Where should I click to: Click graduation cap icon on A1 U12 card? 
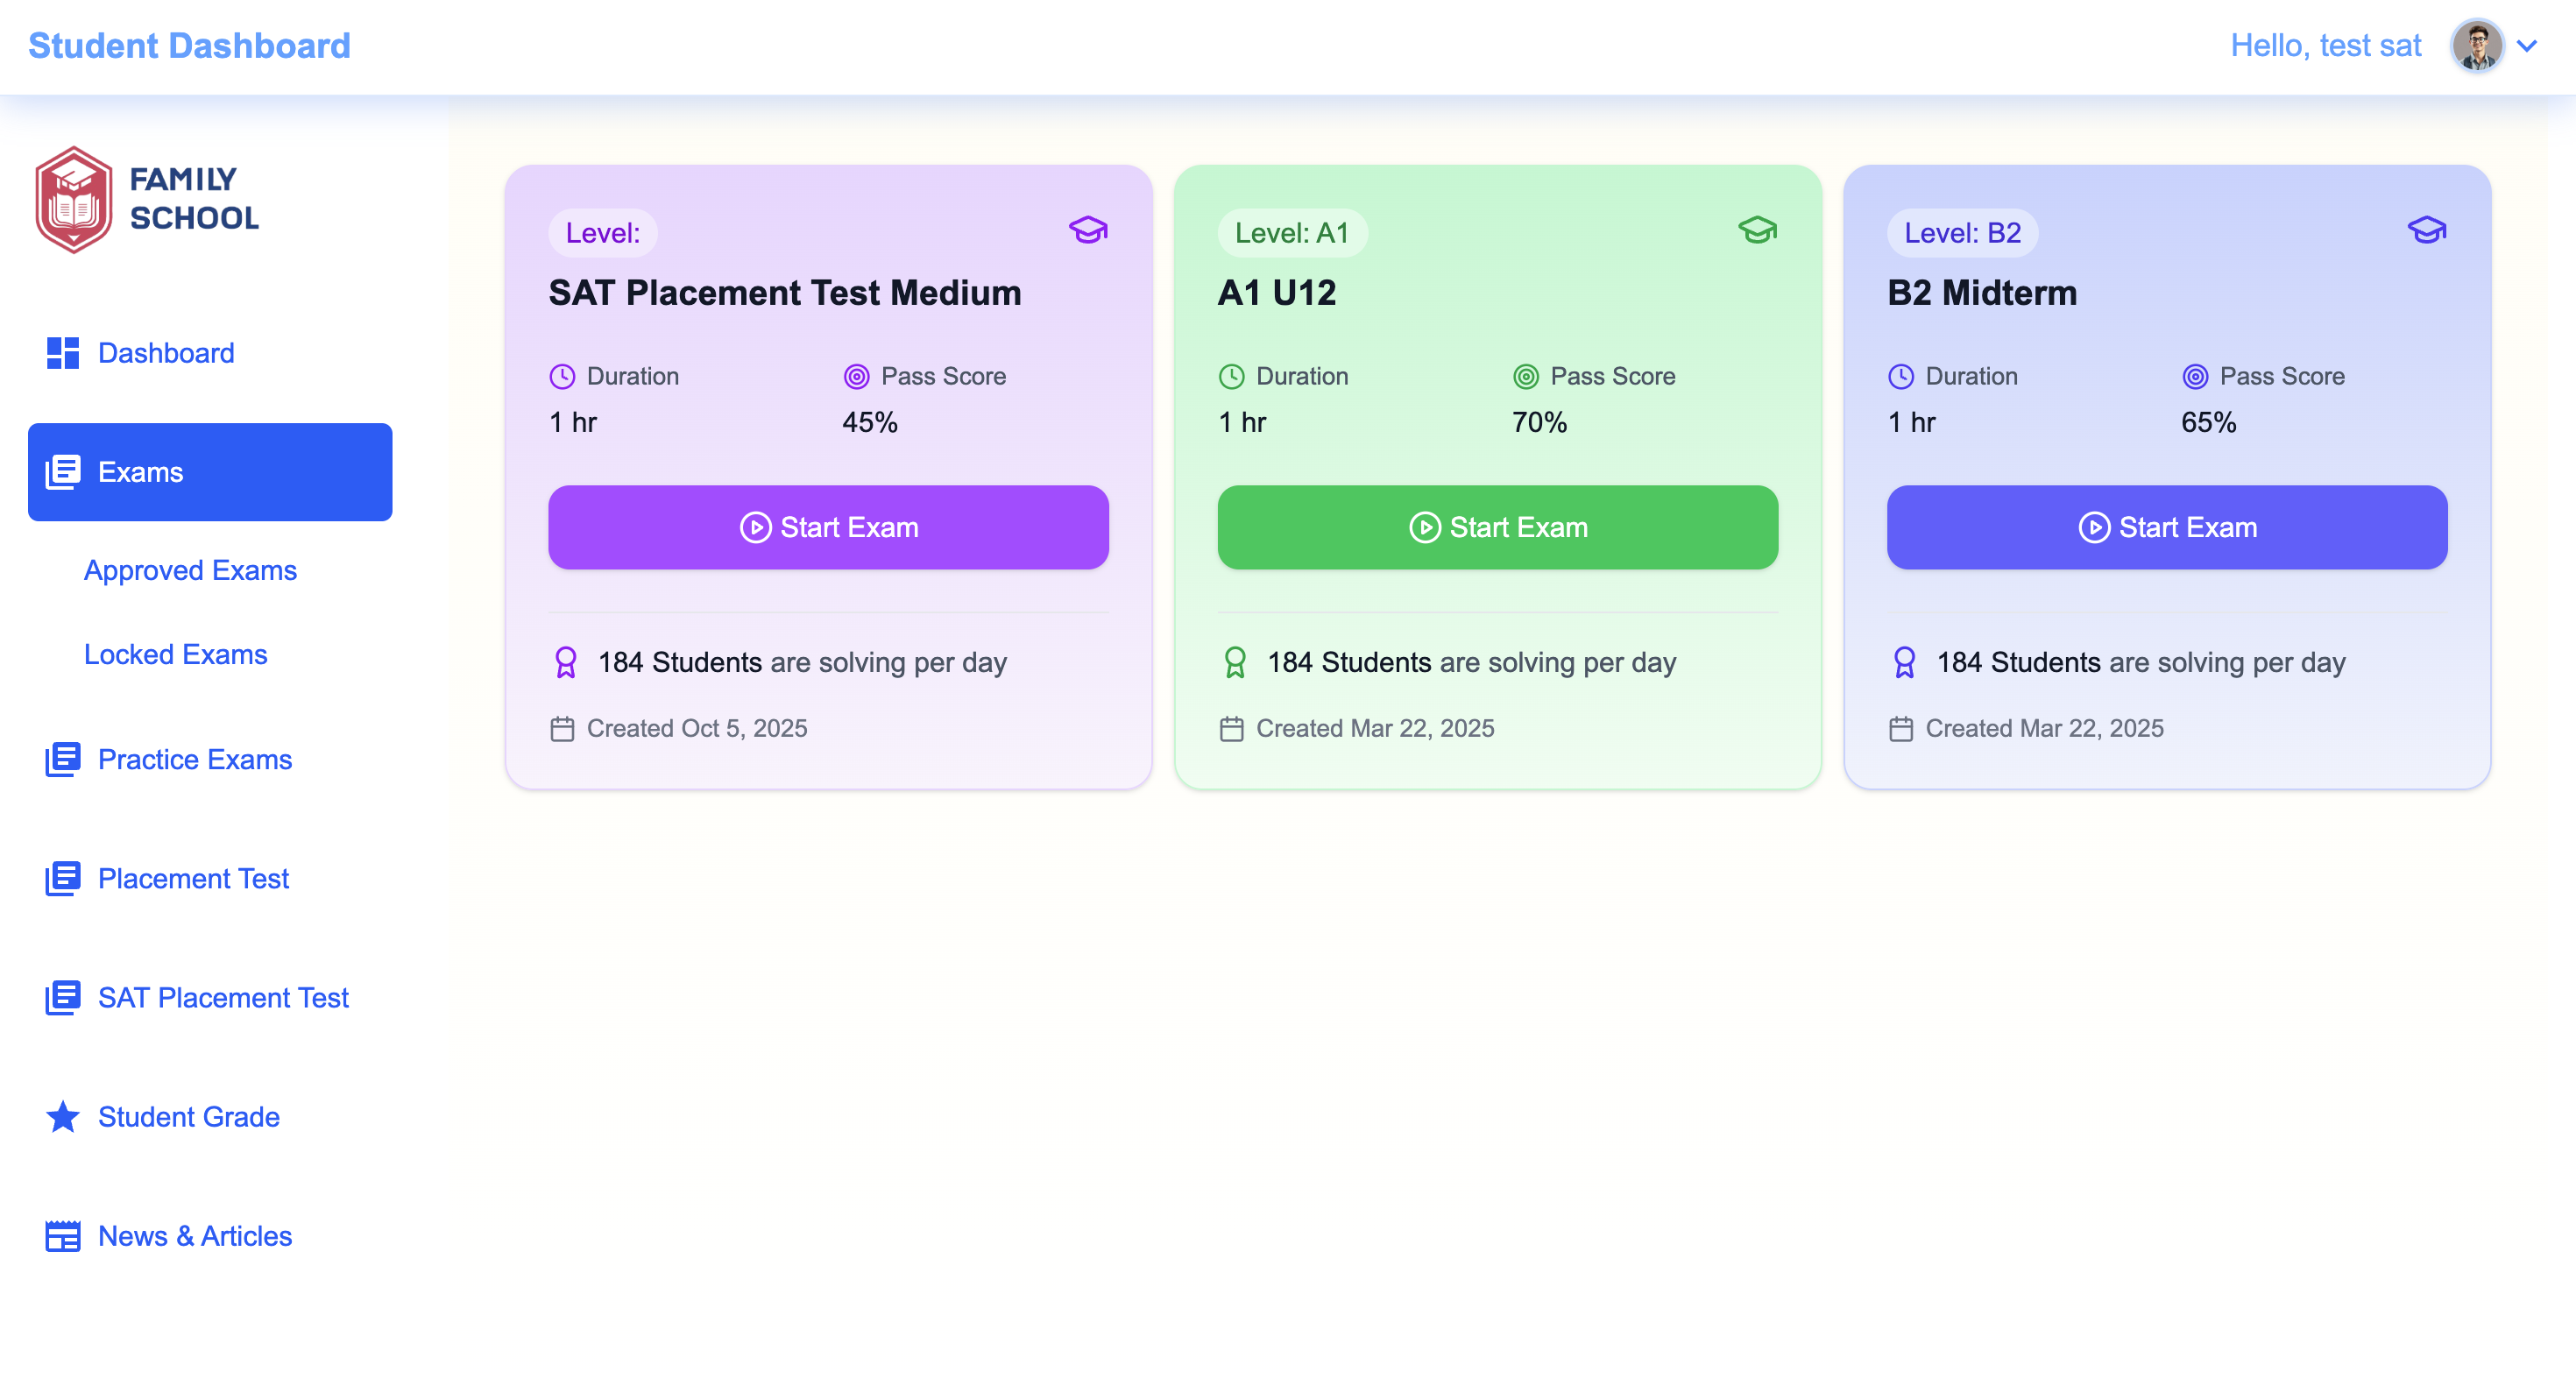coord(1757,231)
